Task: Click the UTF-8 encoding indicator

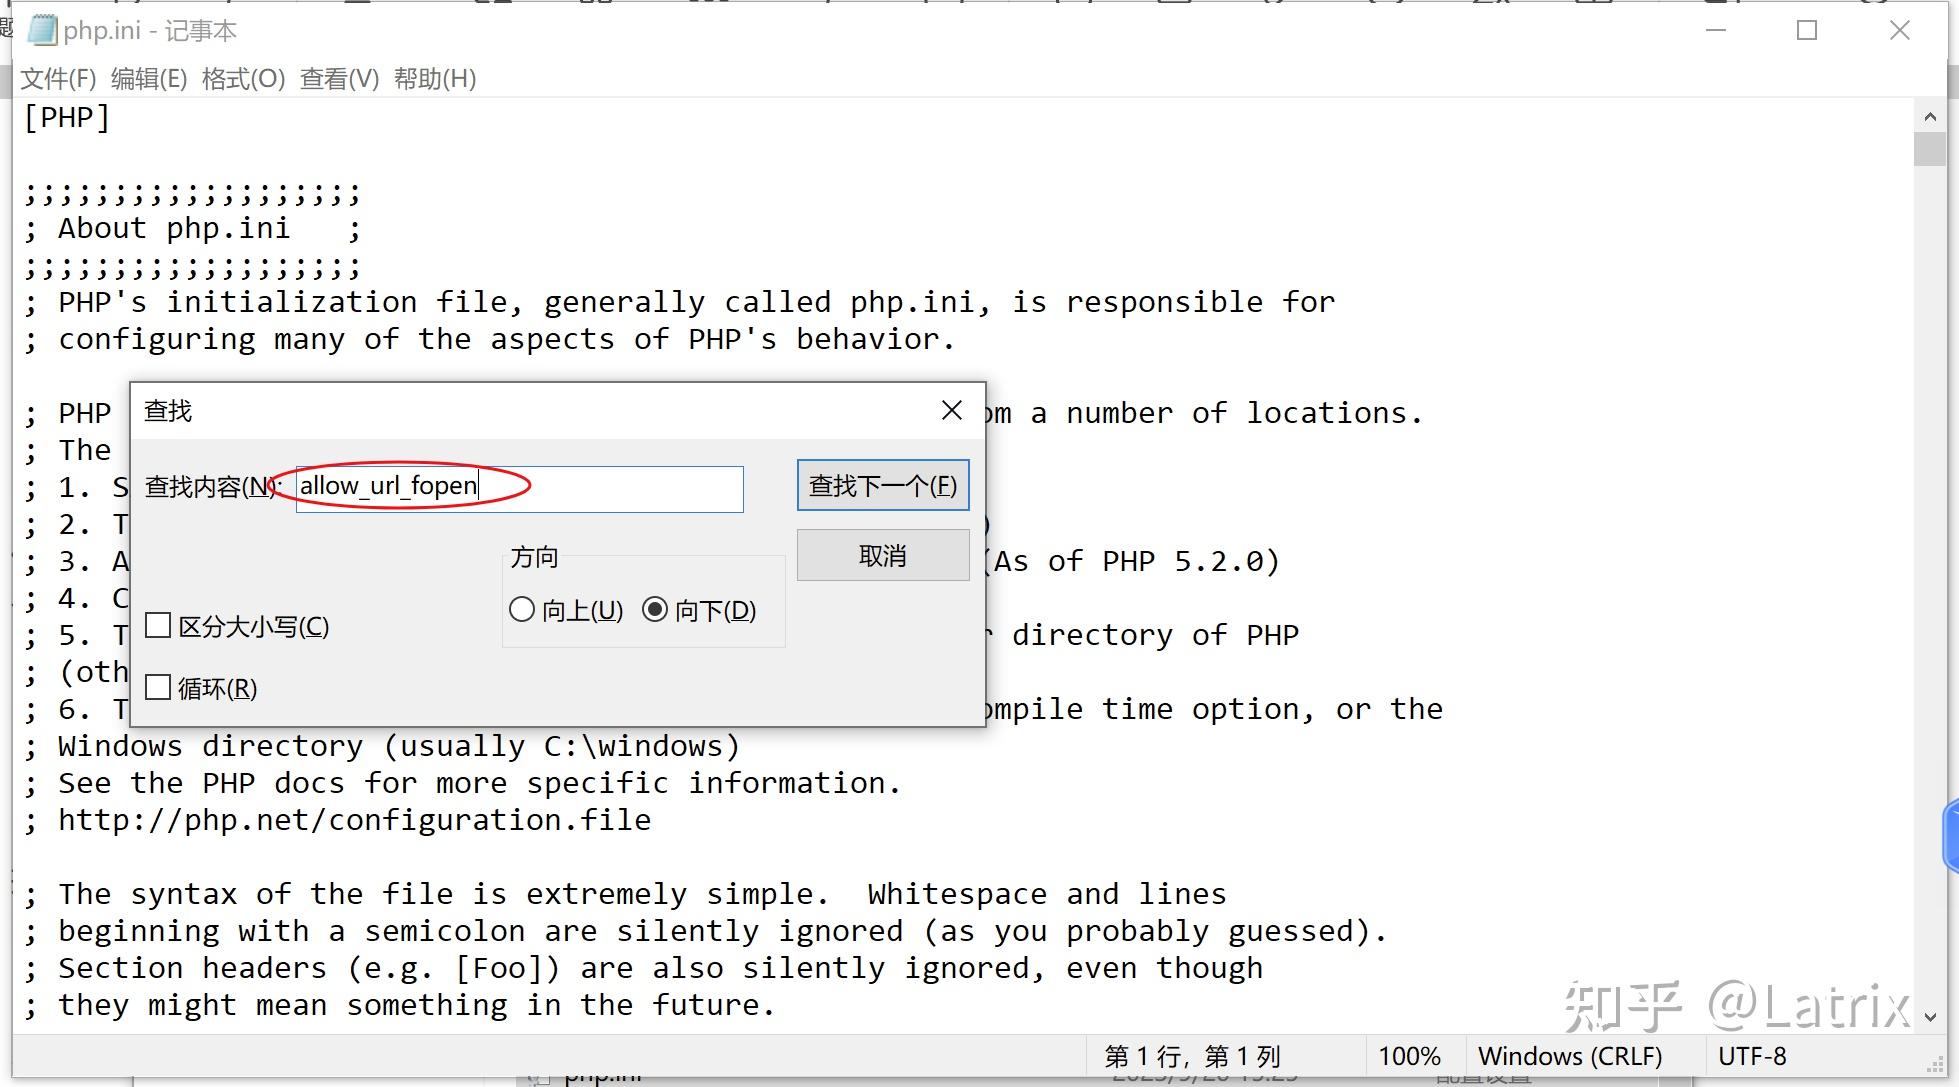Action: pos(1753,1056)
